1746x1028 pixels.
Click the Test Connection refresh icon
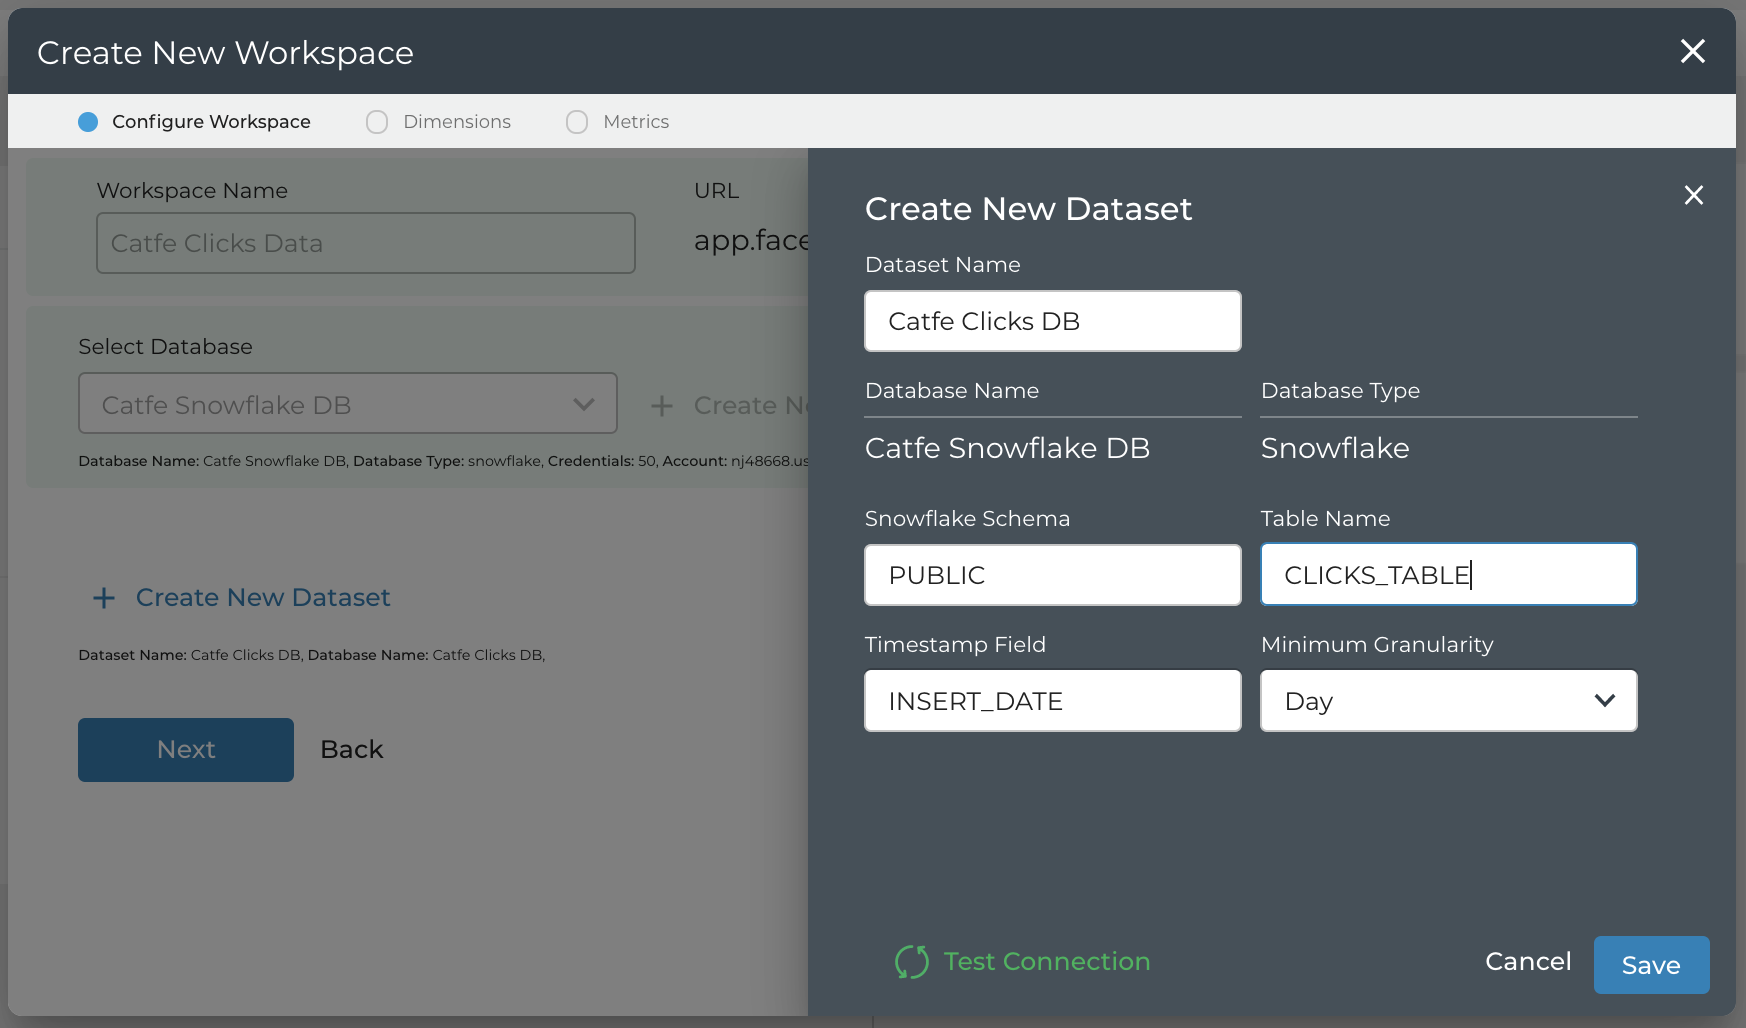[x=911, y=962]
